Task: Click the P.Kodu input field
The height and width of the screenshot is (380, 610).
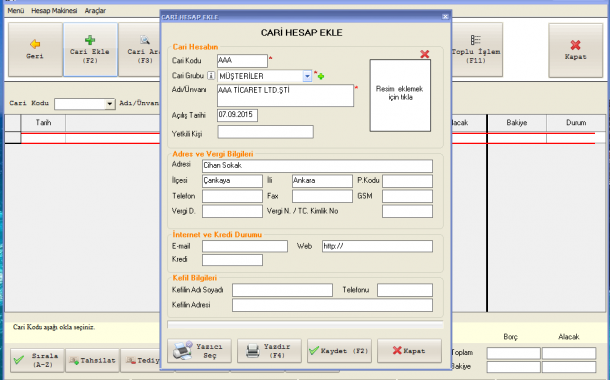Action: point(407,181)
